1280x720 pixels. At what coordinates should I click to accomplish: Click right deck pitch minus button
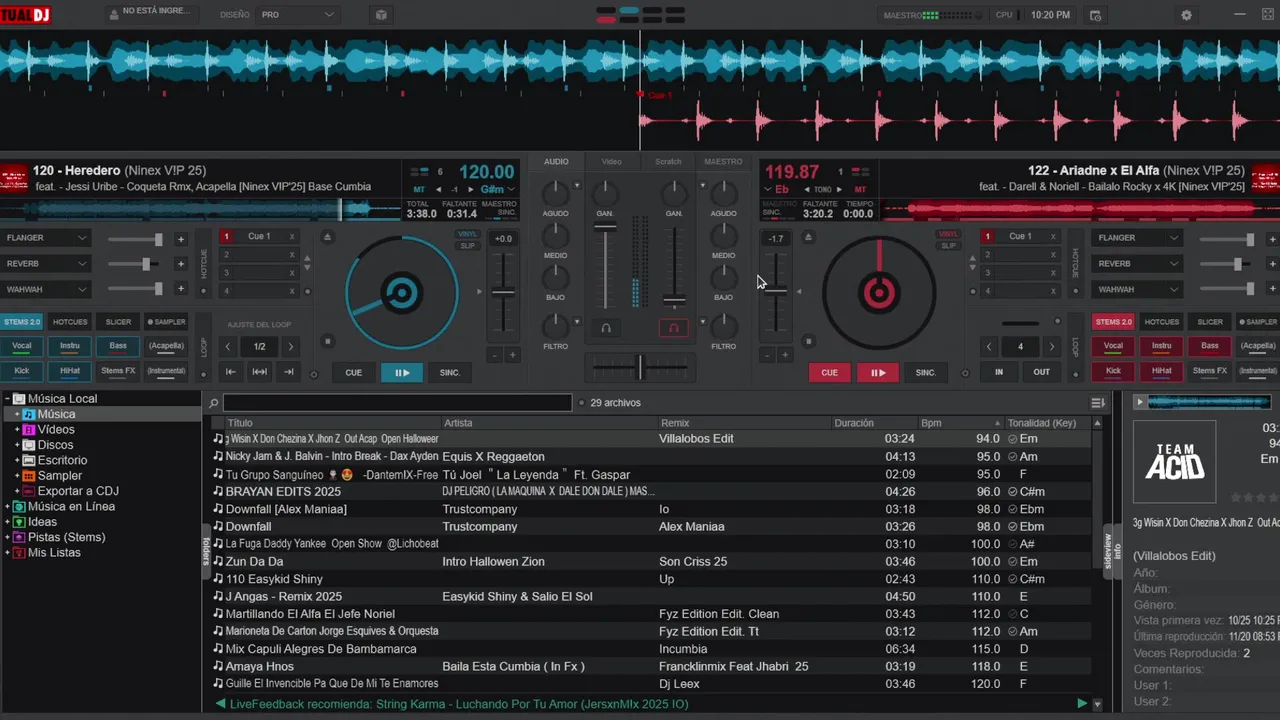(x=767, y=355)
